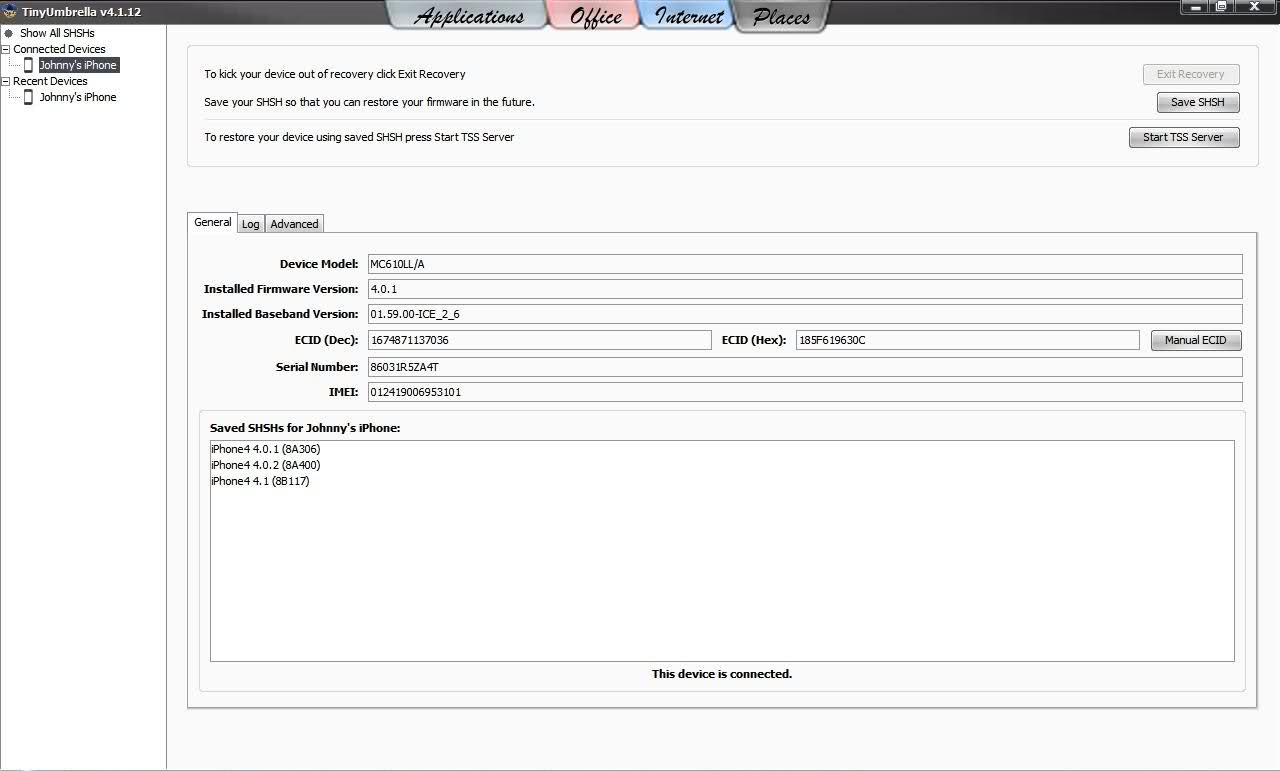Open the Office top tab
The width and height of the screenshot is (1280, 771).
596,16
